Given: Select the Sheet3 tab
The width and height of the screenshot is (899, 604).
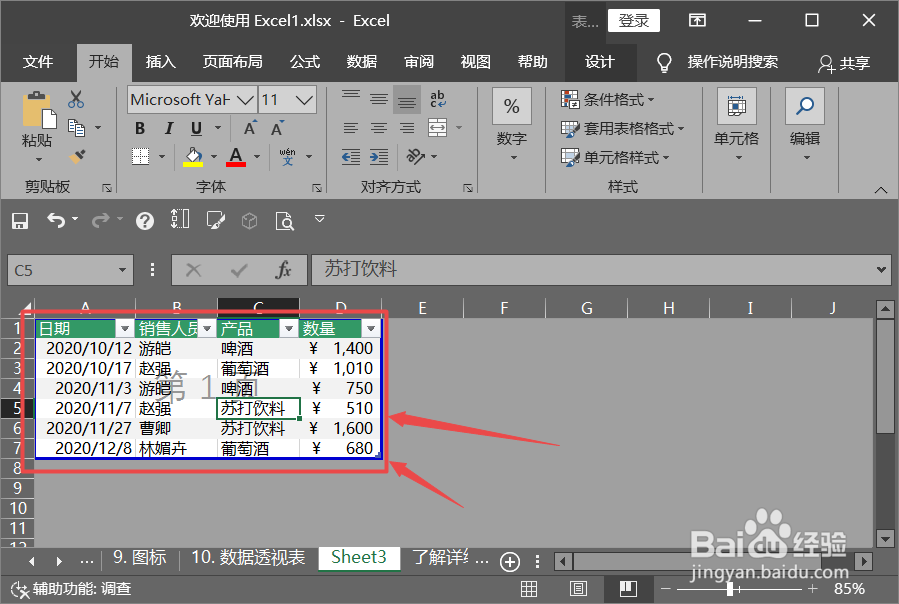Looking at the screenshot, I should point(358,558).
